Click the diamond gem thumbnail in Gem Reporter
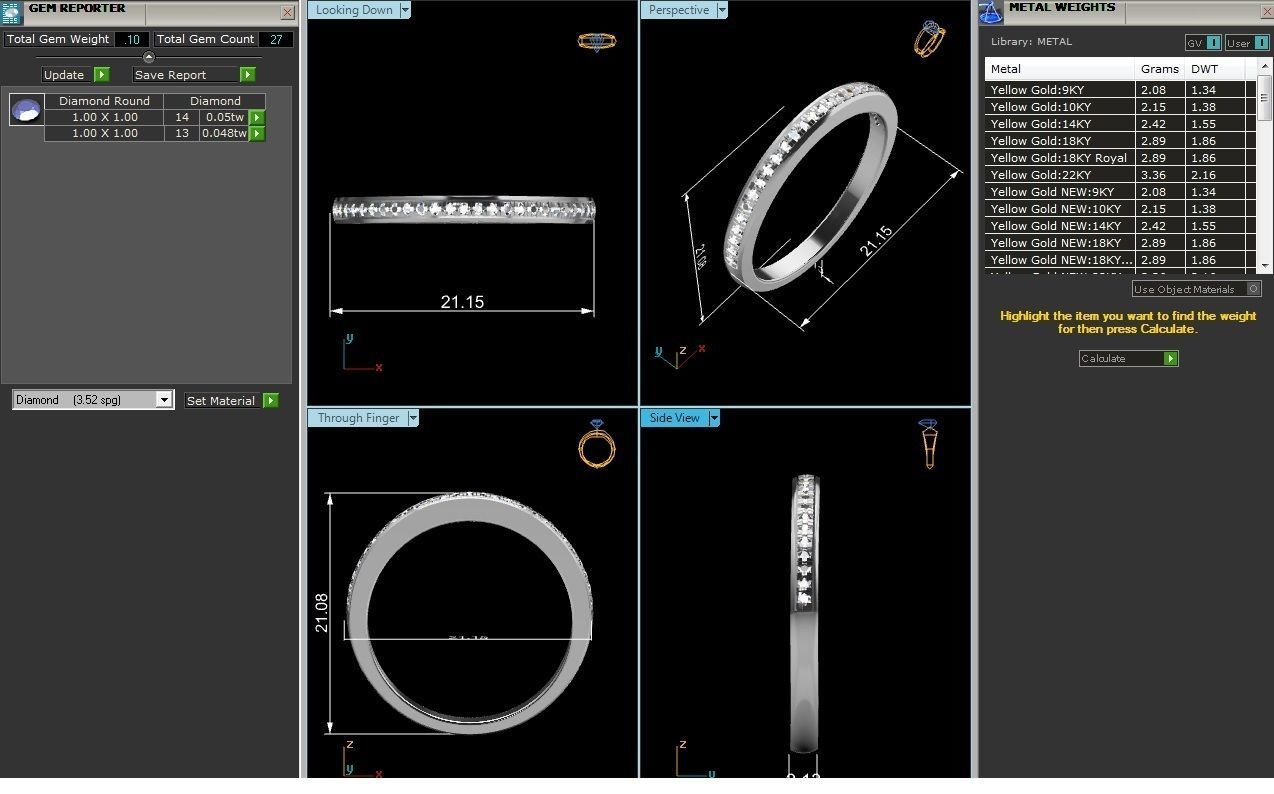This screenshot has width=1274, height=794. coord(27,109)
